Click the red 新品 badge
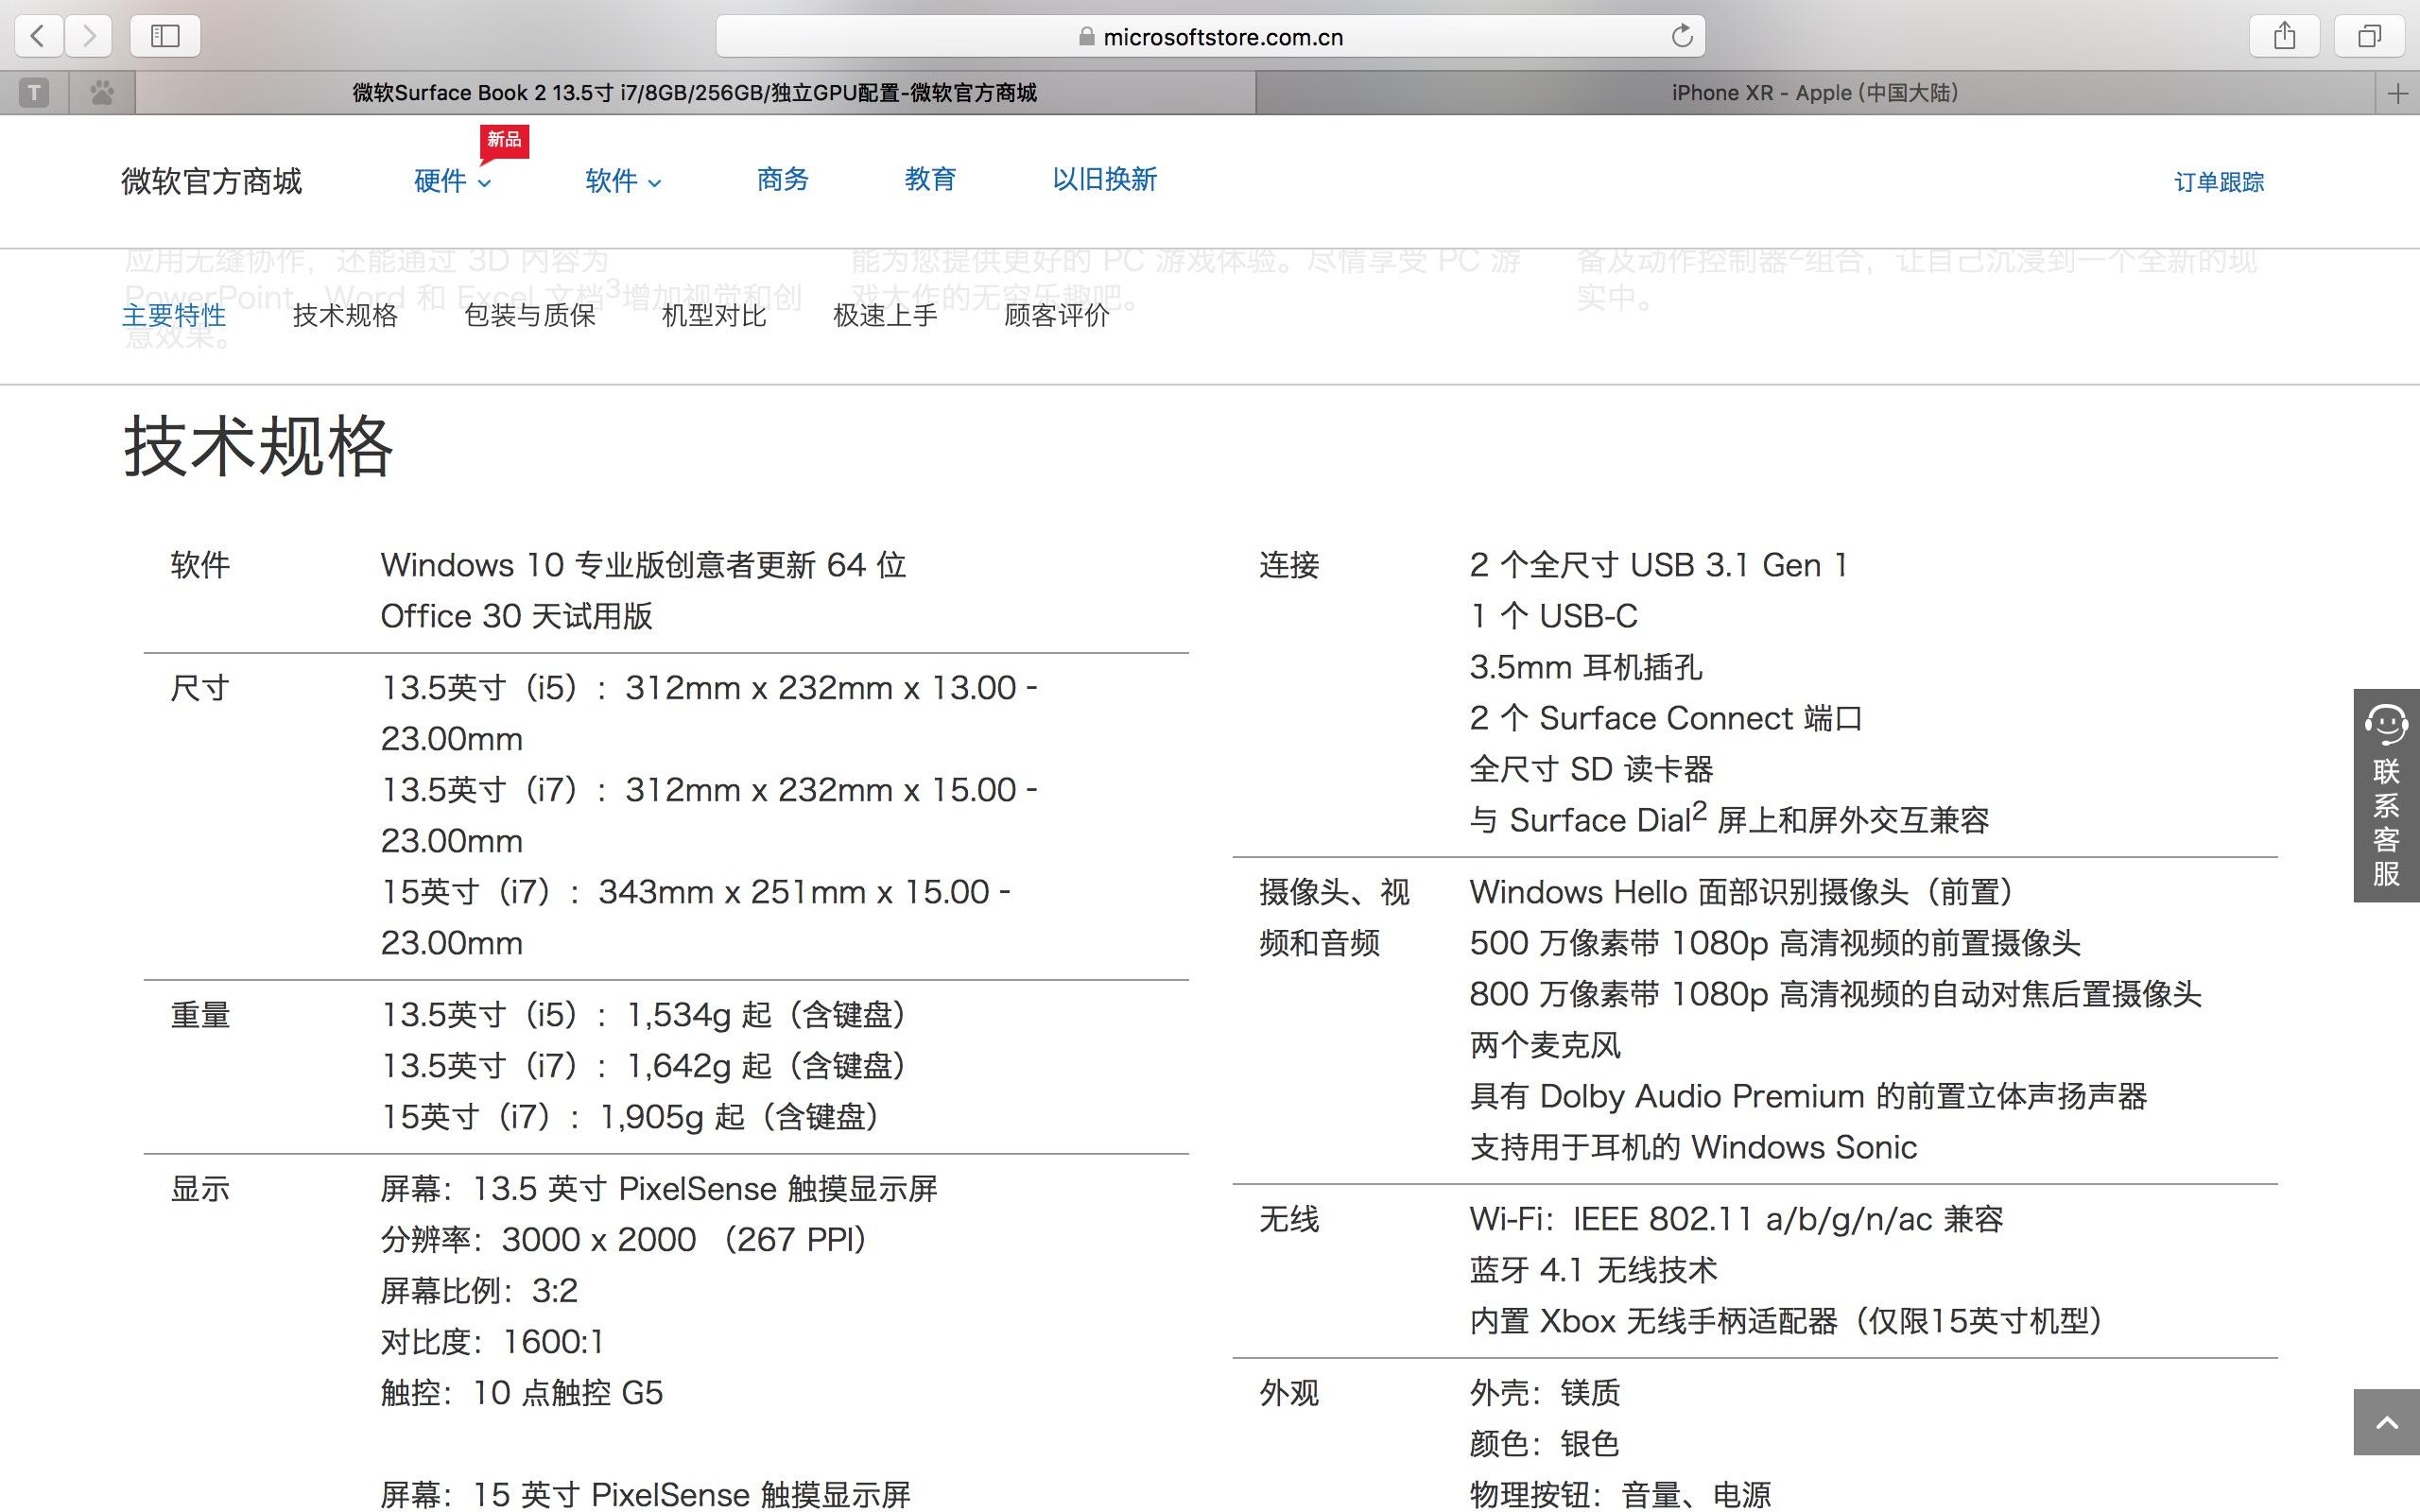 click(x=504, y=141)
